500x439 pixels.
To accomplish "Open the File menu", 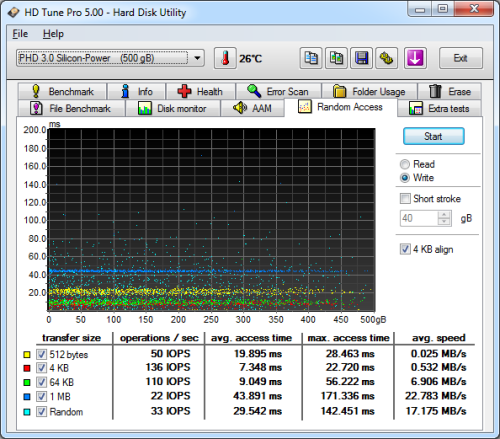I will pos(20,34).
